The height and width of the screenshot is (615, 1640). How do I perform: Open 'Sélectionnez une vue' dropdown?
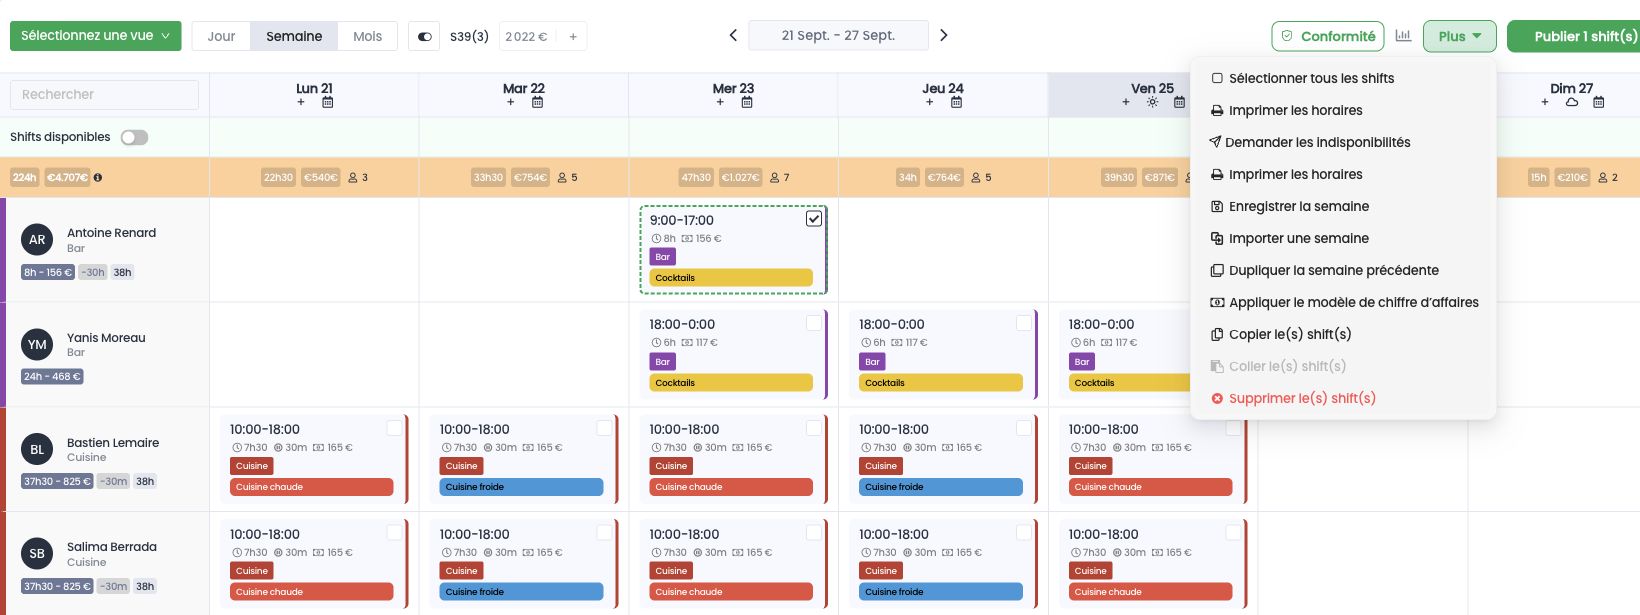[x=96, y=36]
